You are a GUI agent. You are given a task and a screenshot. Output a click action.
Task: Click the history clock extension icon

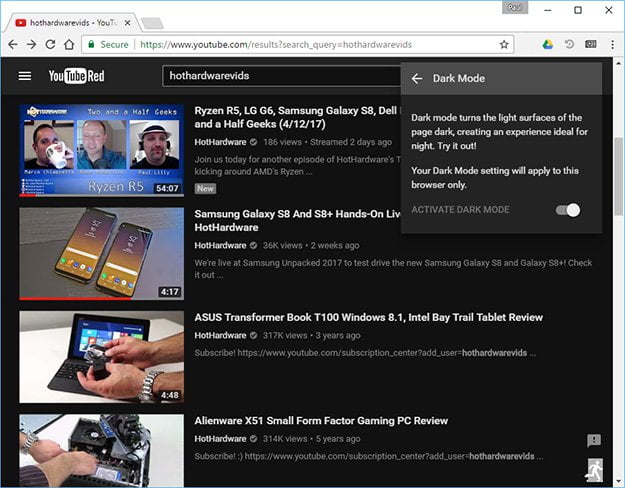coord(569,44)
